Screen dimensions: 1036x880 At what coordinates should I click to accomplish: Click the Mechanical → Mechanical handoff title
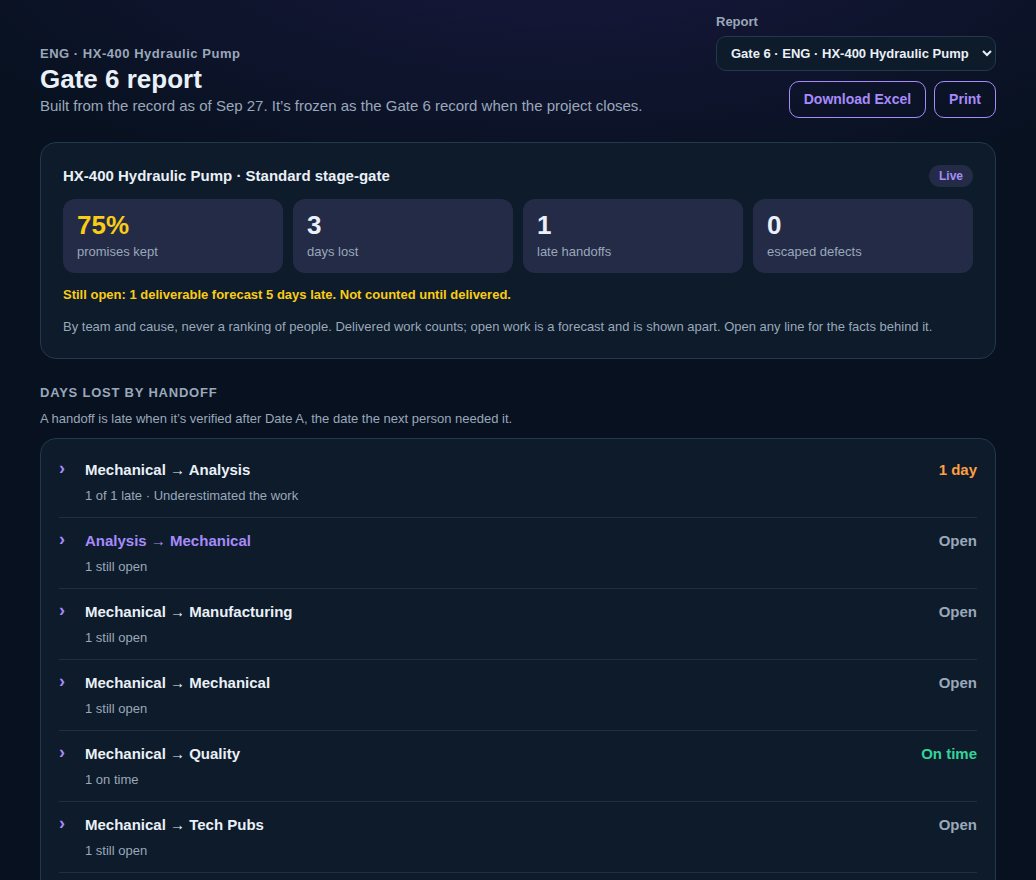pyautogui.click(x=177, y=683)
